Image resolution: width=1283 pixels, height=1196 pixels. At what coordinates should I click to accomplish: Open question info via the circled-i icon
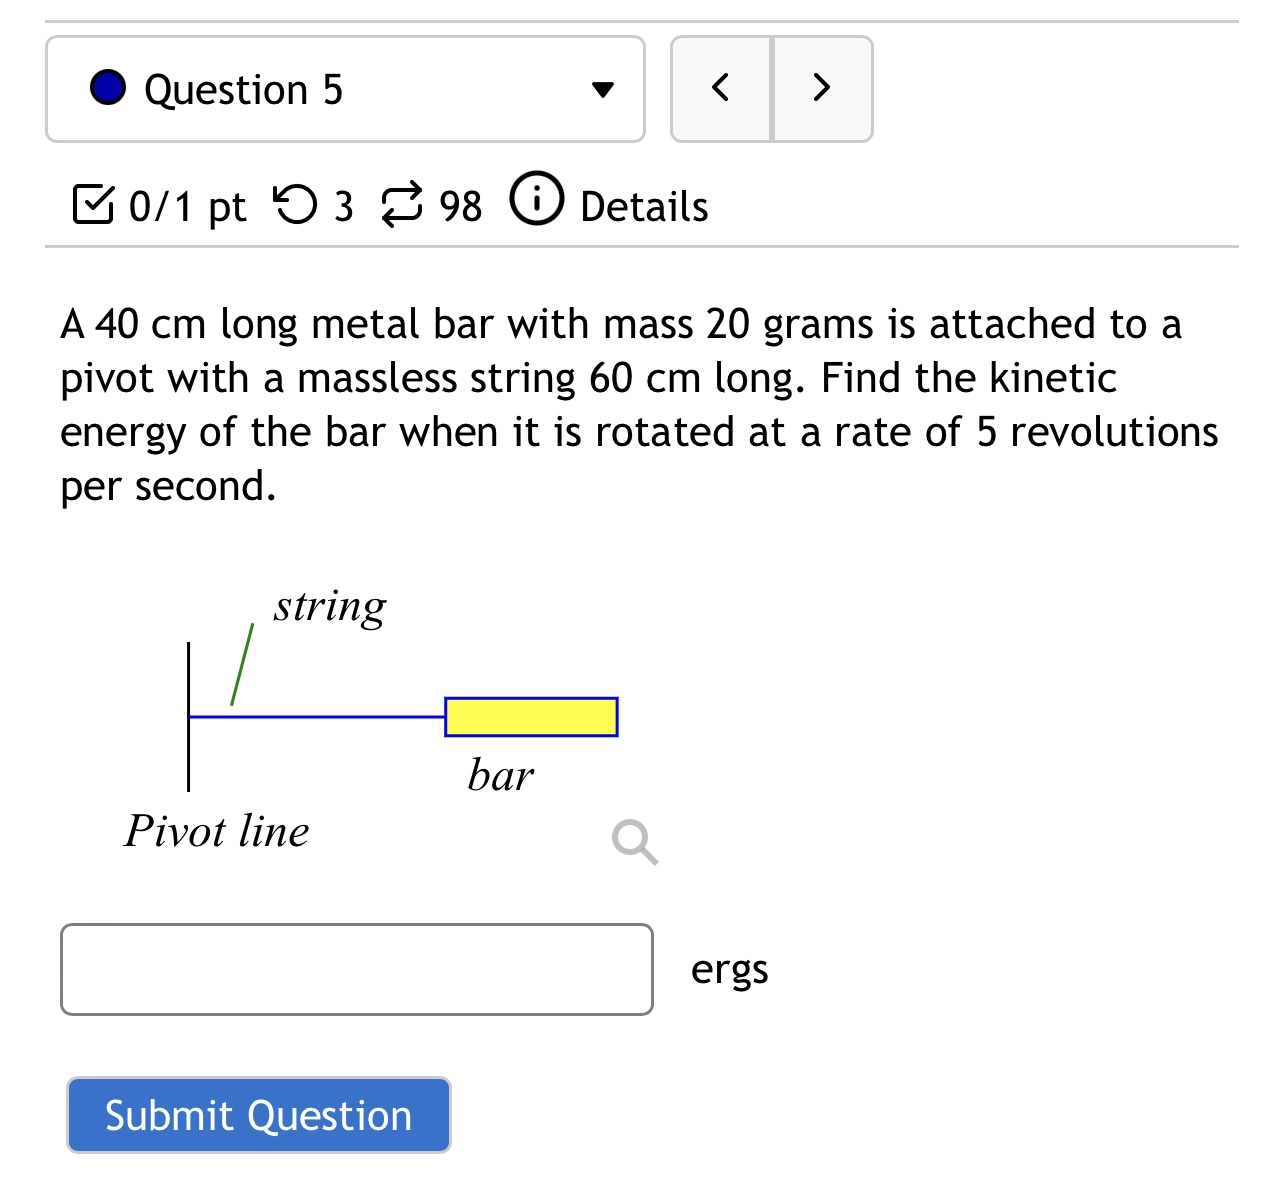[536, 200]
